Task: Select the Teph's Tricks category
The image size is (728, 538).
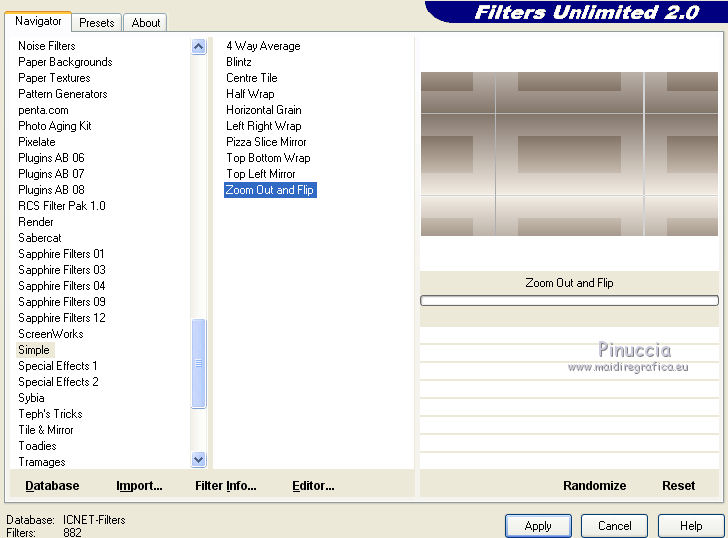Action: pos(50,414)
